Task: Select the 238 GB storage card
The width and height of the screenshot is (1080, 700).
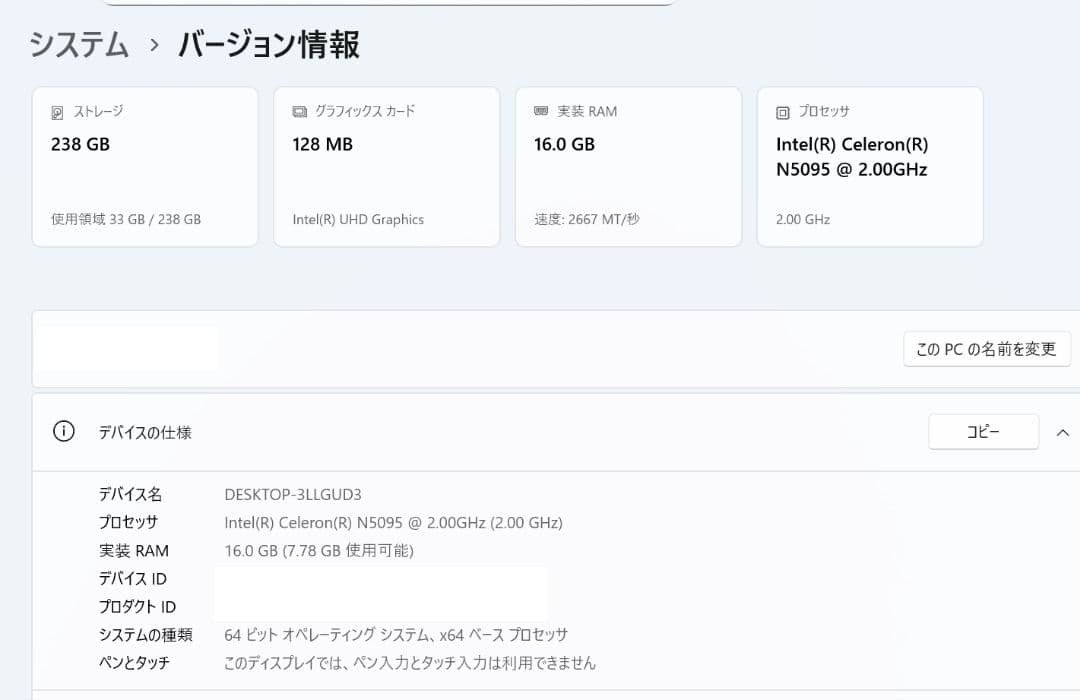Action: (x=144, y=165)
